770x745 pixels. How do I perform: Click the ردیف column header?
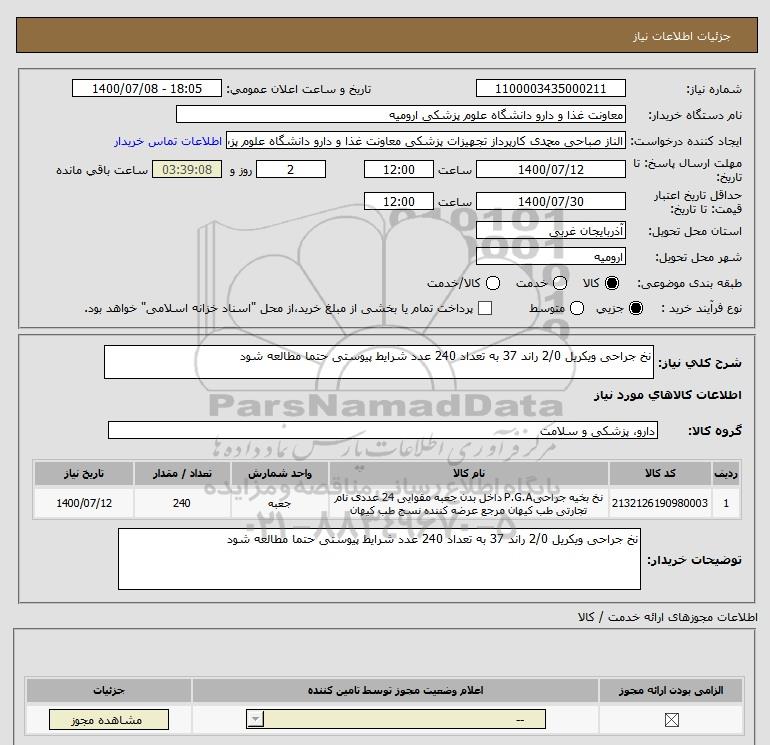[x=726, y=473]
